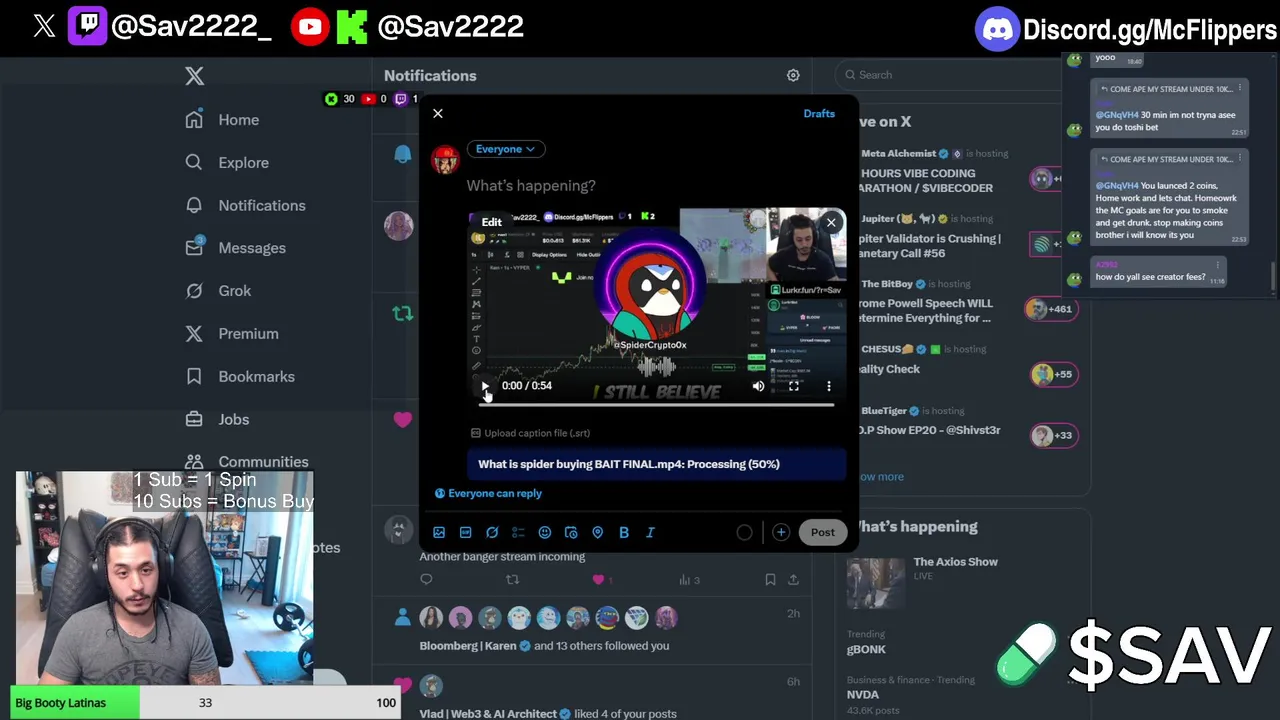The height and width of the screenshot is (720, 1280).
Task: Click the Grok enhance icon in compose
Action: click(492, 533)
